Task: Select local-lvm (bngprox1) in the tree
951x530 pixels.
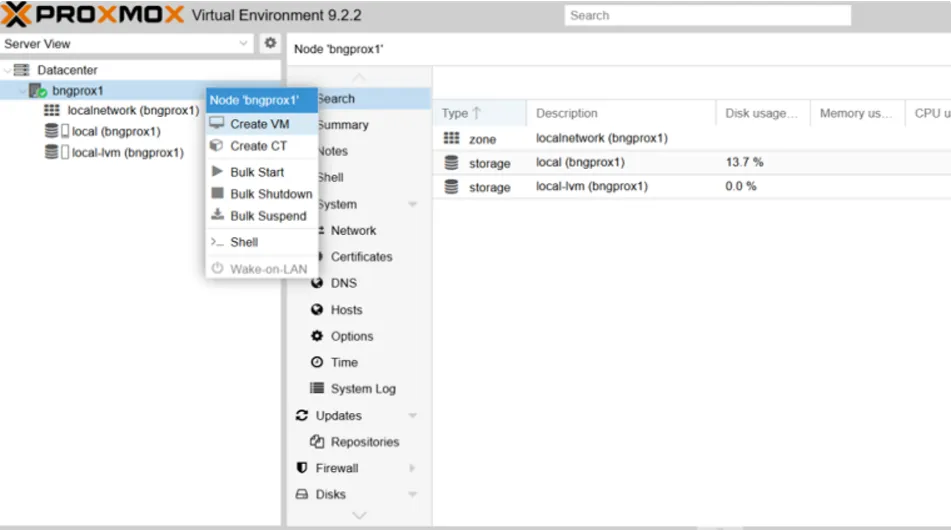Action: click(x=127, y=152)
